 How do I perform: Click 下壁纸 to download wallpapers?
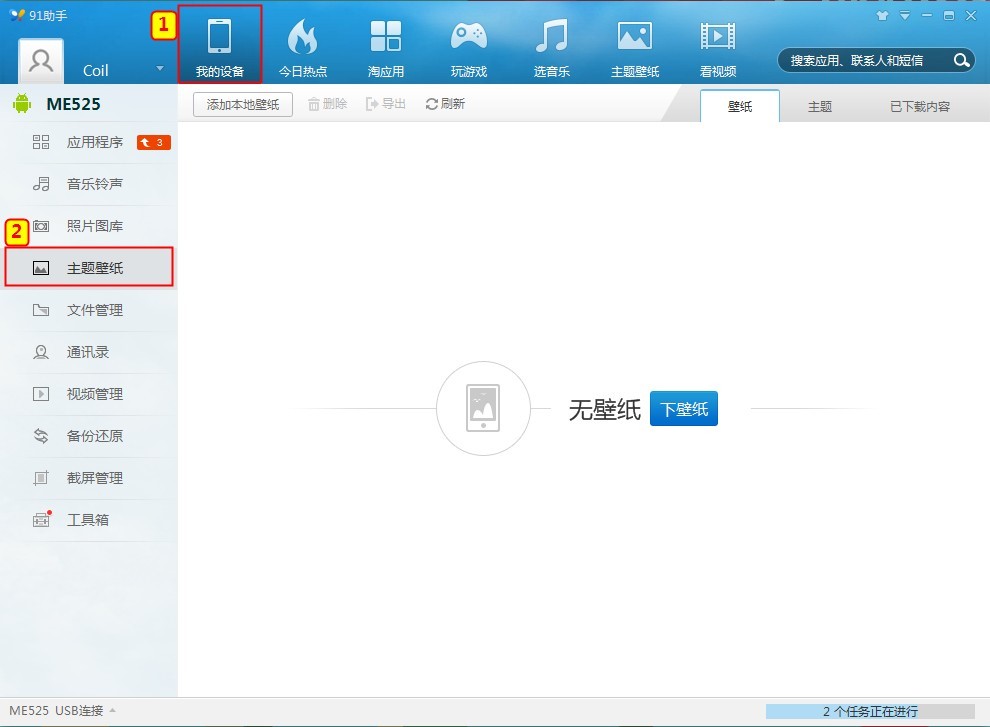coord(684,408)
